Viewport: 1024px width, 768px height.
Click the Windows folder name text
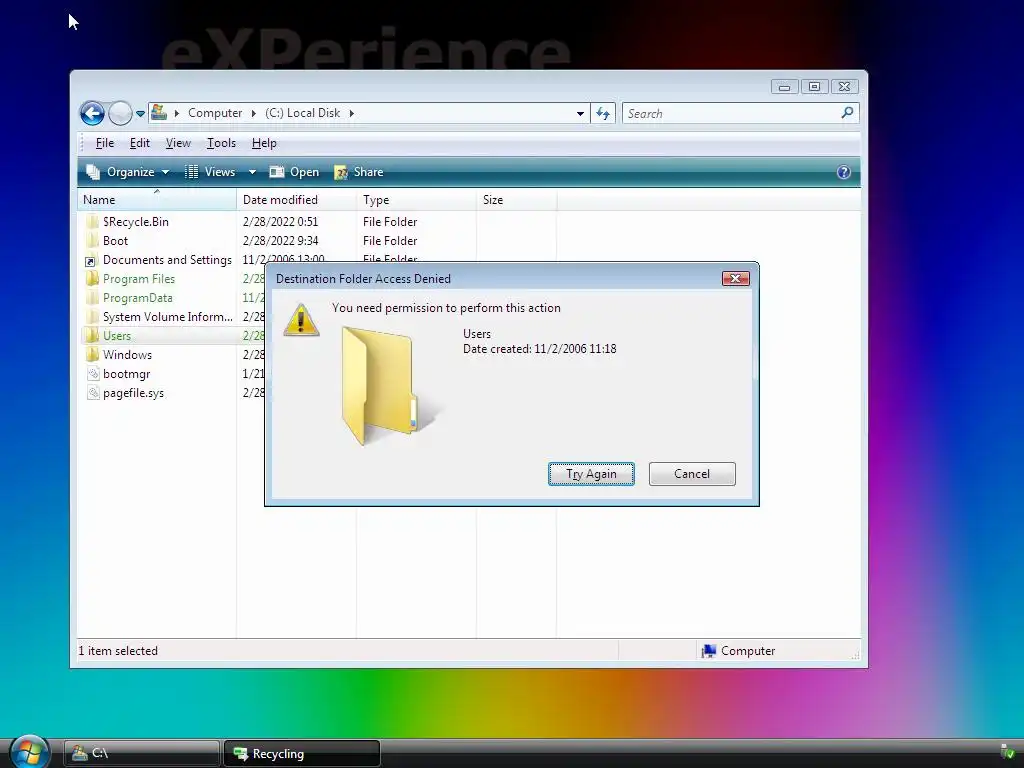(x=127, y=355)
